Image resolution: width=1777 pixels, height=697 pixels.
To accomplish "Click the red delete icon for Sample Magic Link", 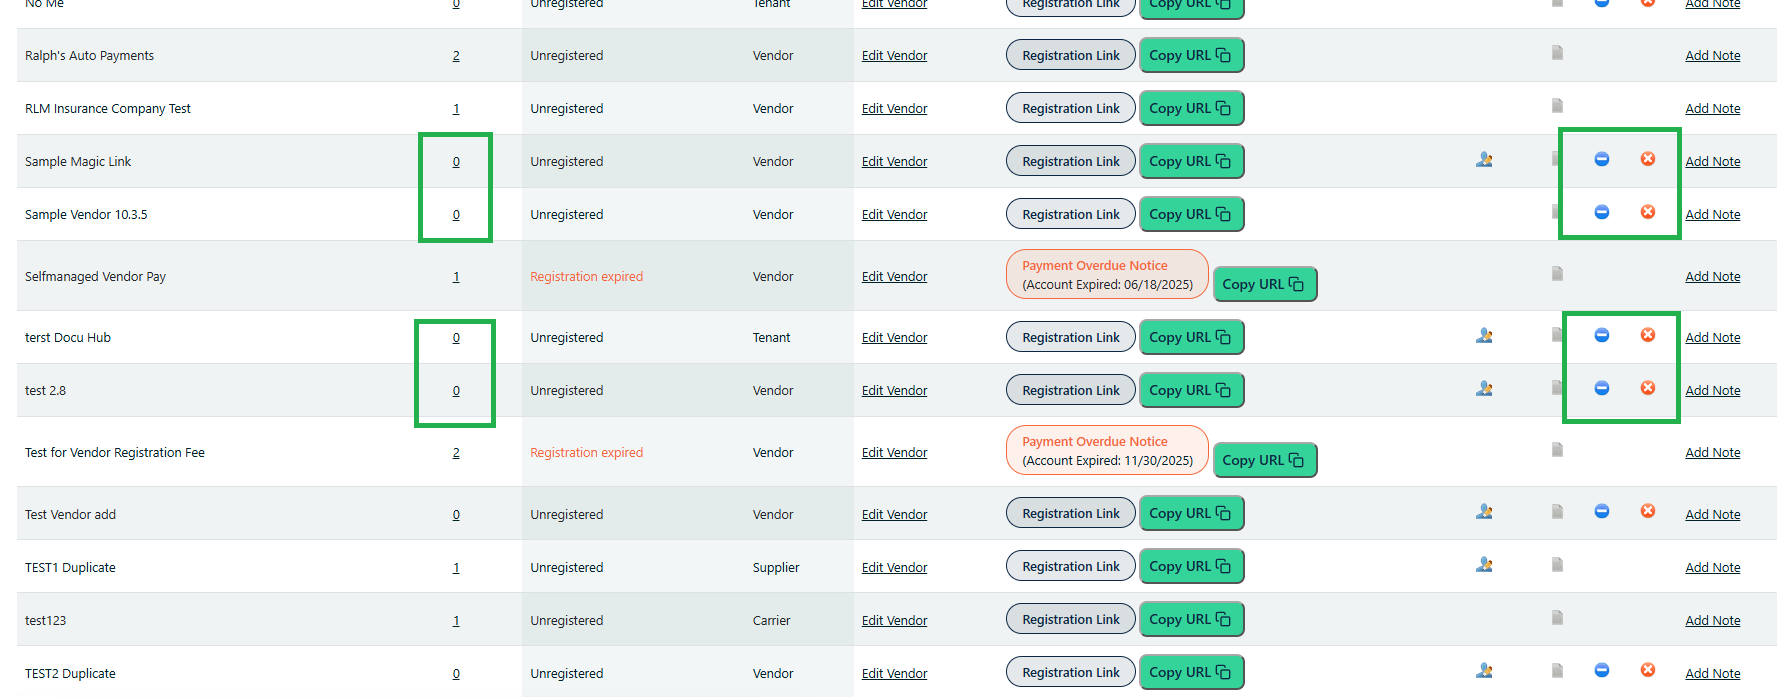I will (x=1647, y=159).
